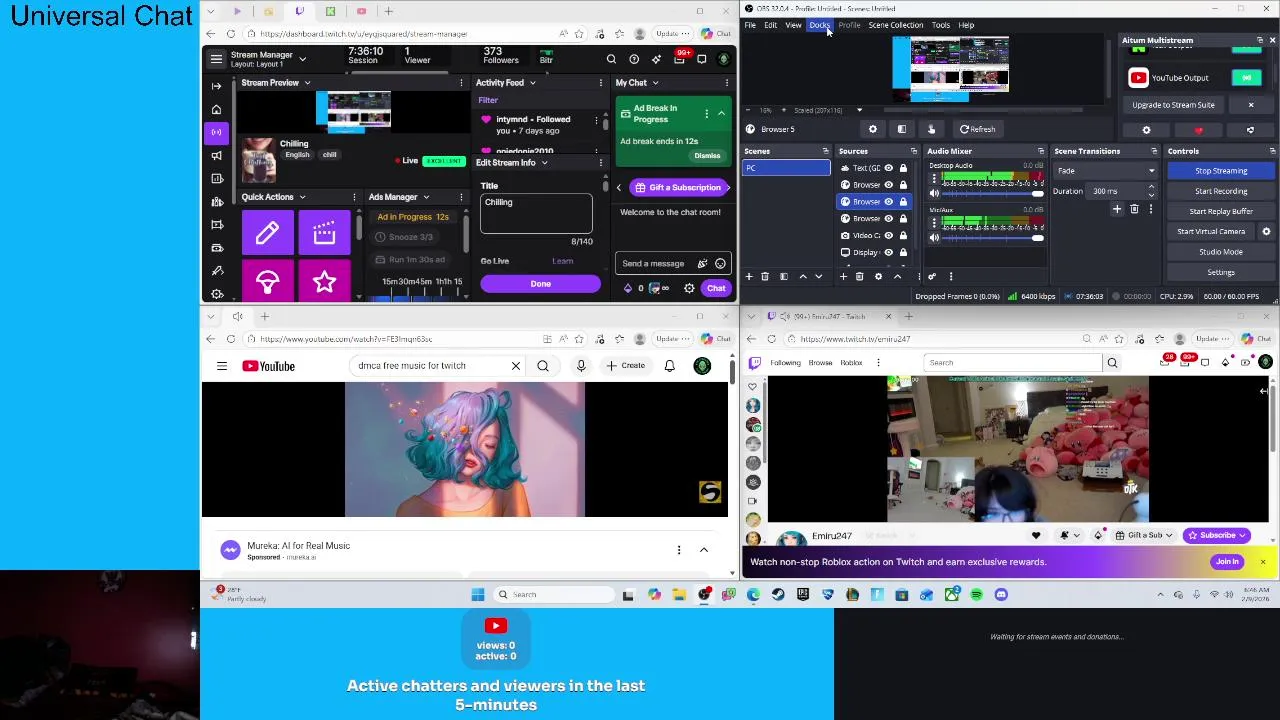Click the Aitum Multistream heart donate icon
The width and height of the screenshot is (1280, 720).
tap(1199, 130)
